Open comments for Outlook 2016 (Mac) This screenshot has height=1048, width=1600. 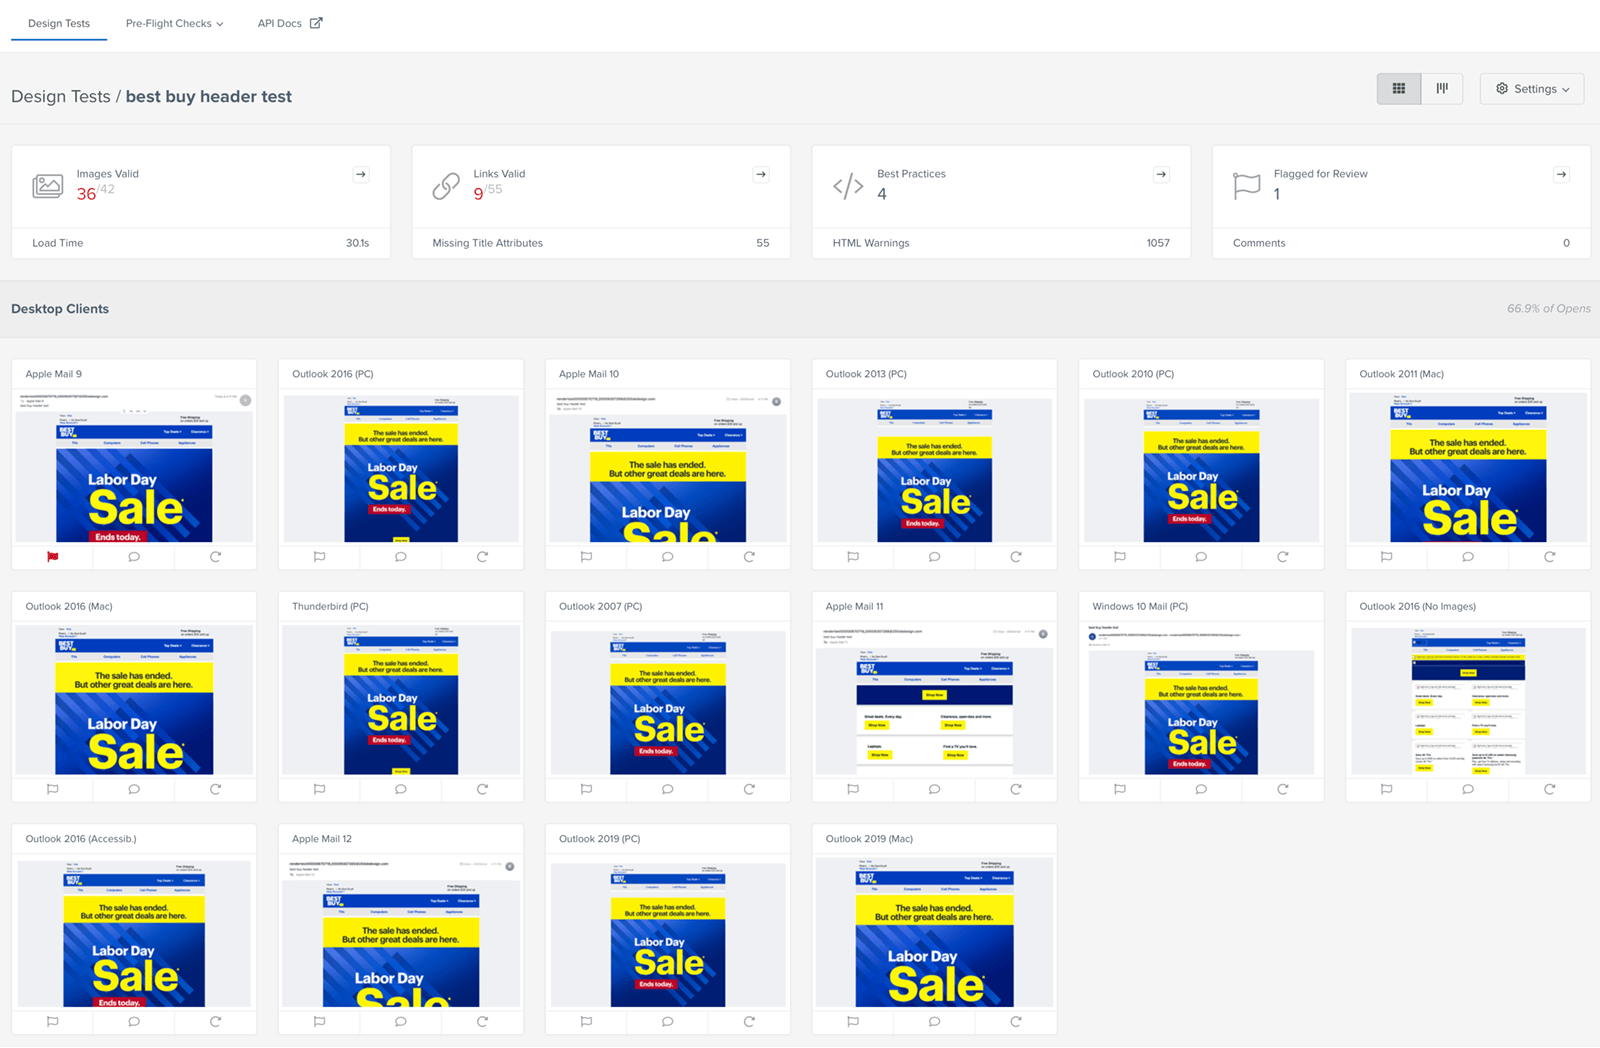(x=134, y=789)
